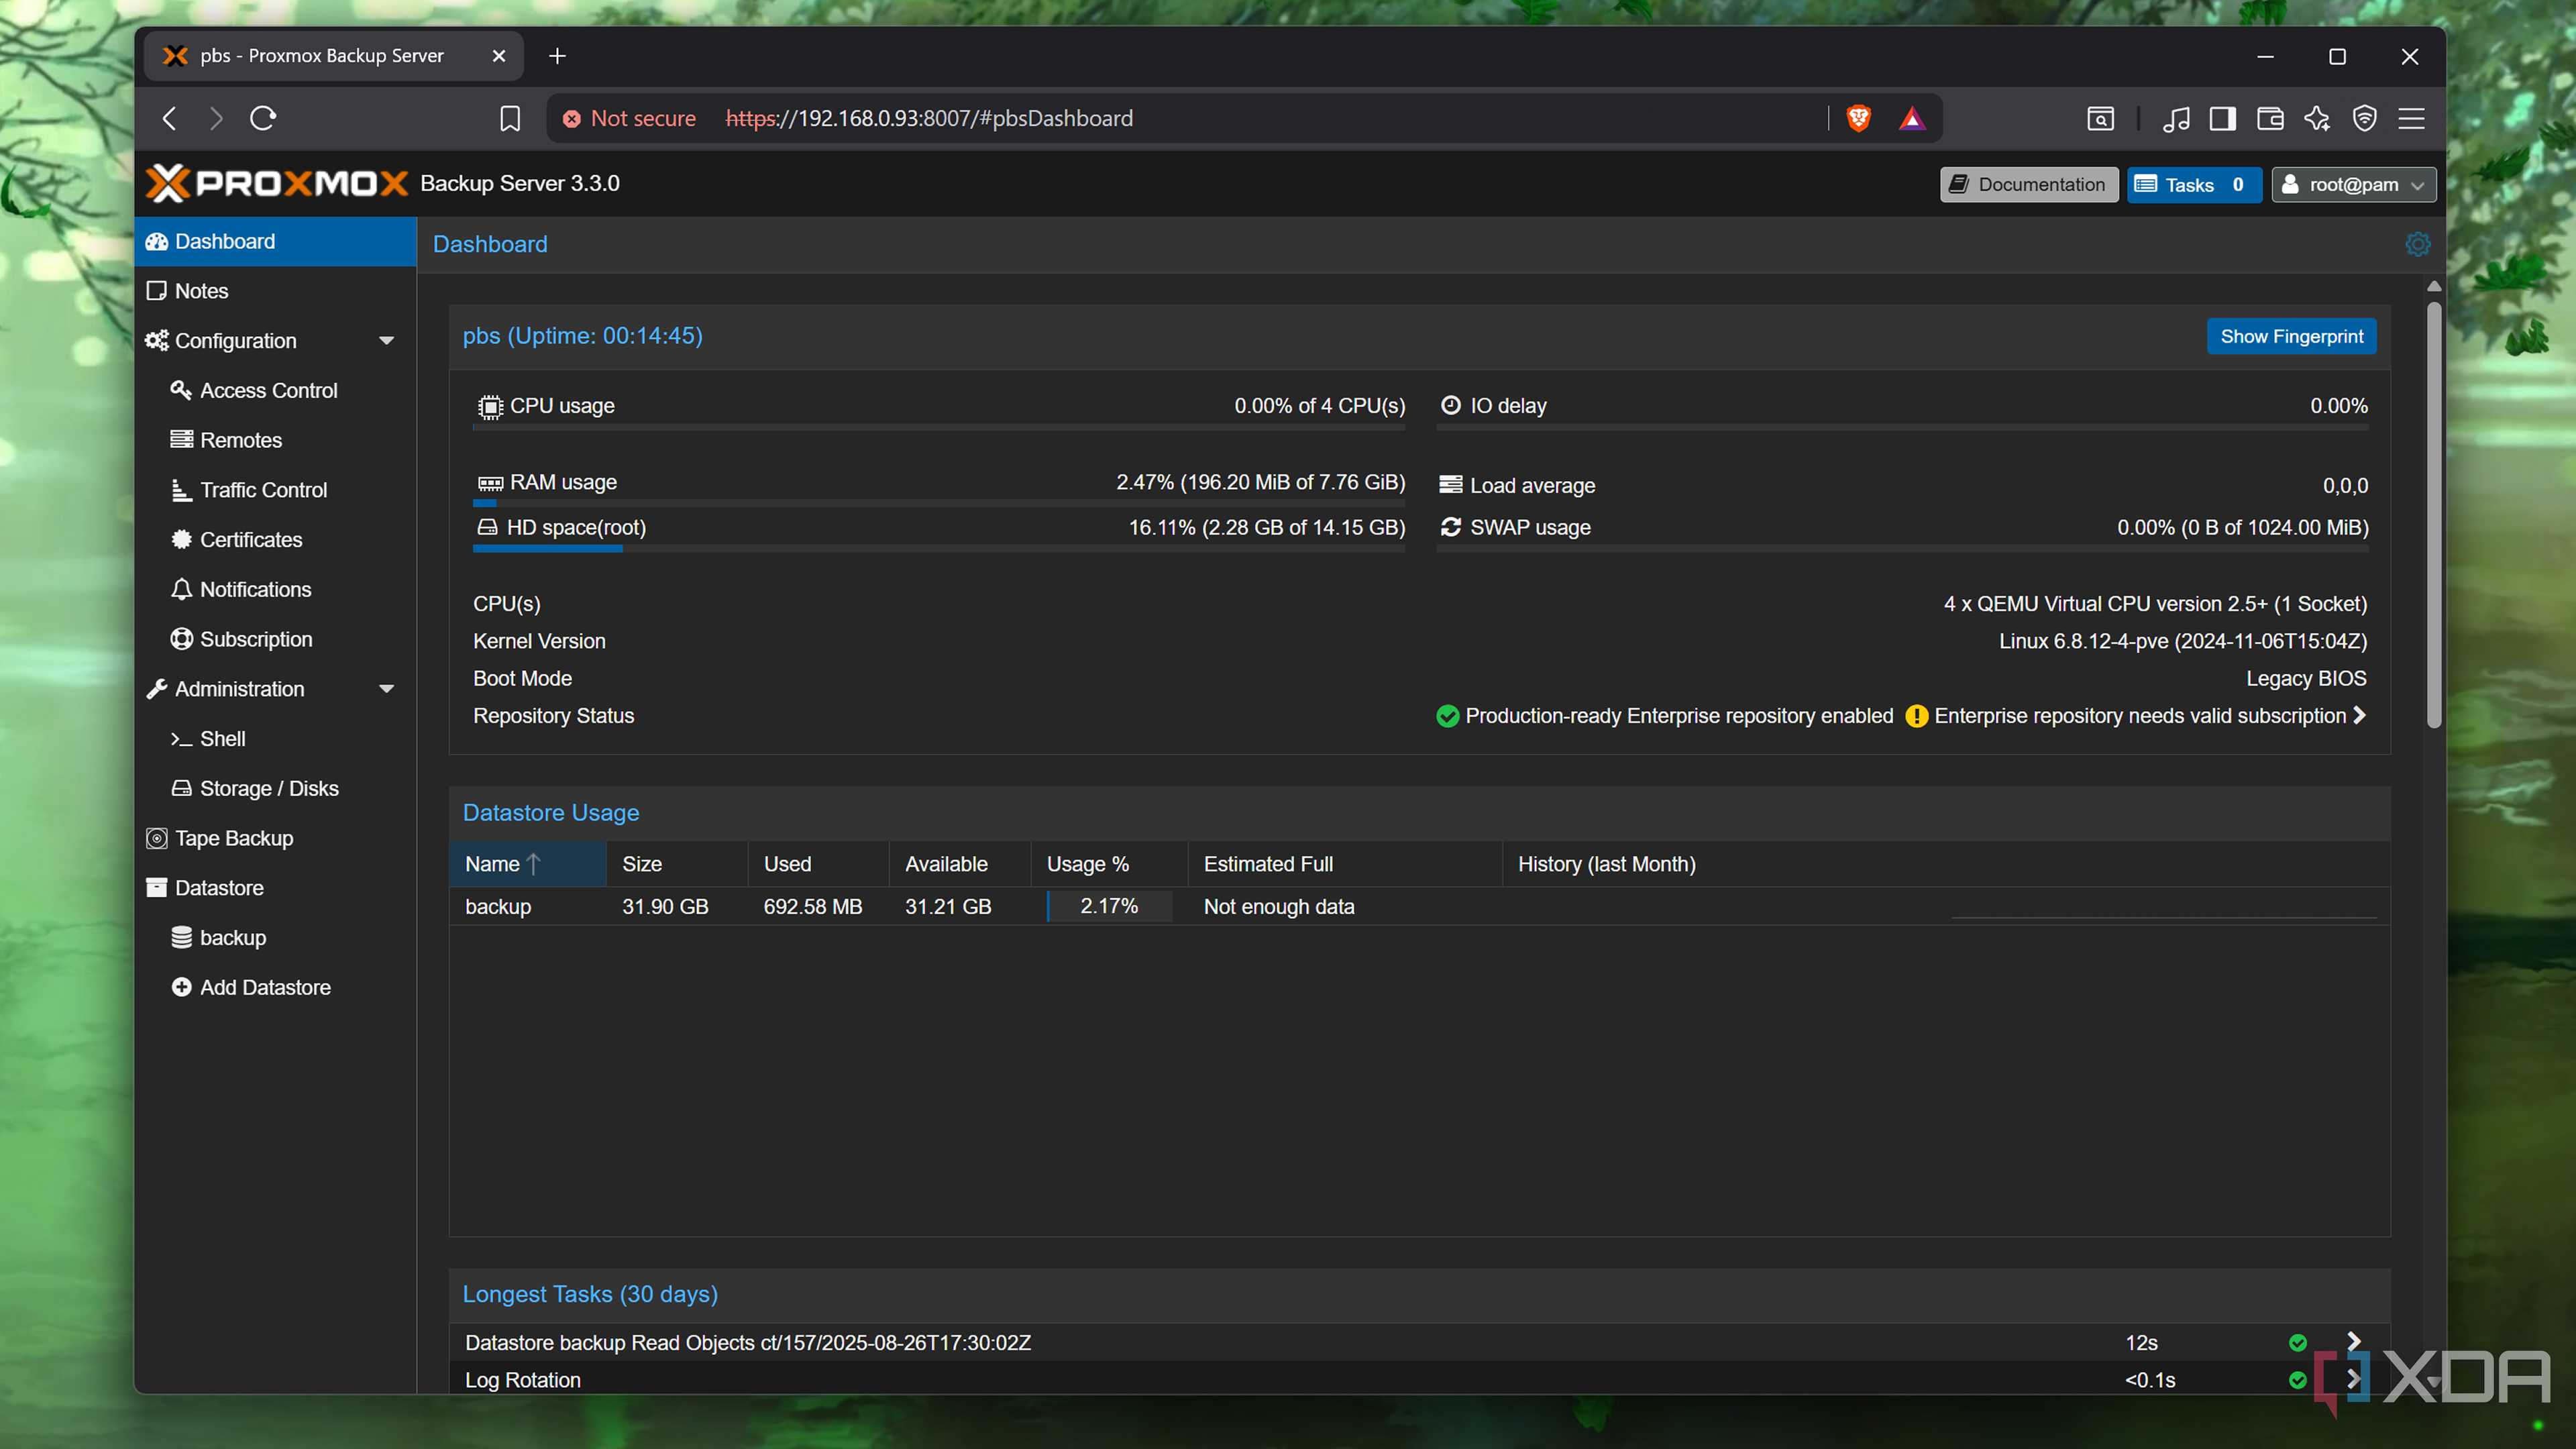Expand Enterprise repository subscription warning
Viewport: 2576px width, 1449px height.
tap(2358, 715)
